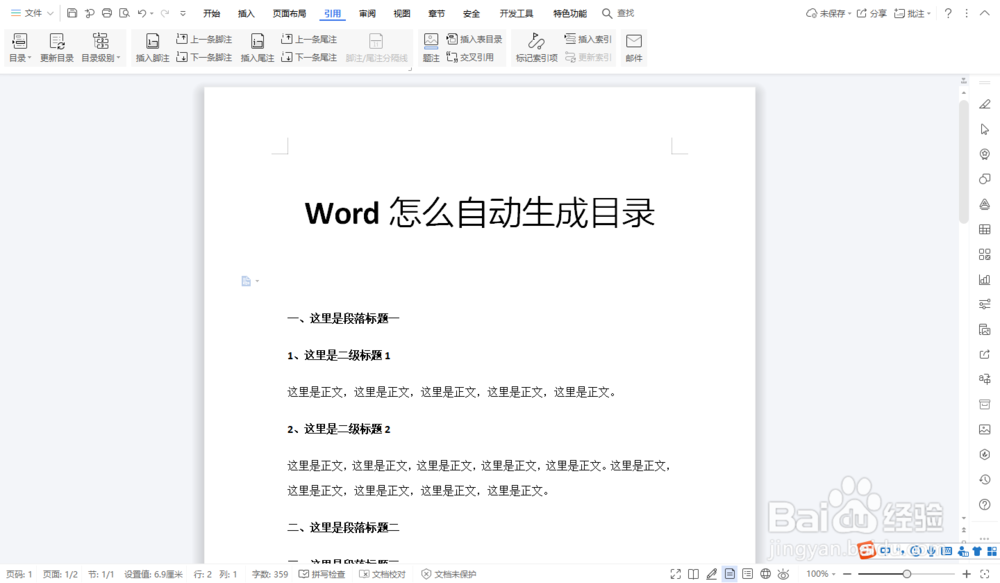Viewport: 1000px width, 583px height.
Task: Click the Save icon in quick access toolbar
Action: [x=72, y=13]
